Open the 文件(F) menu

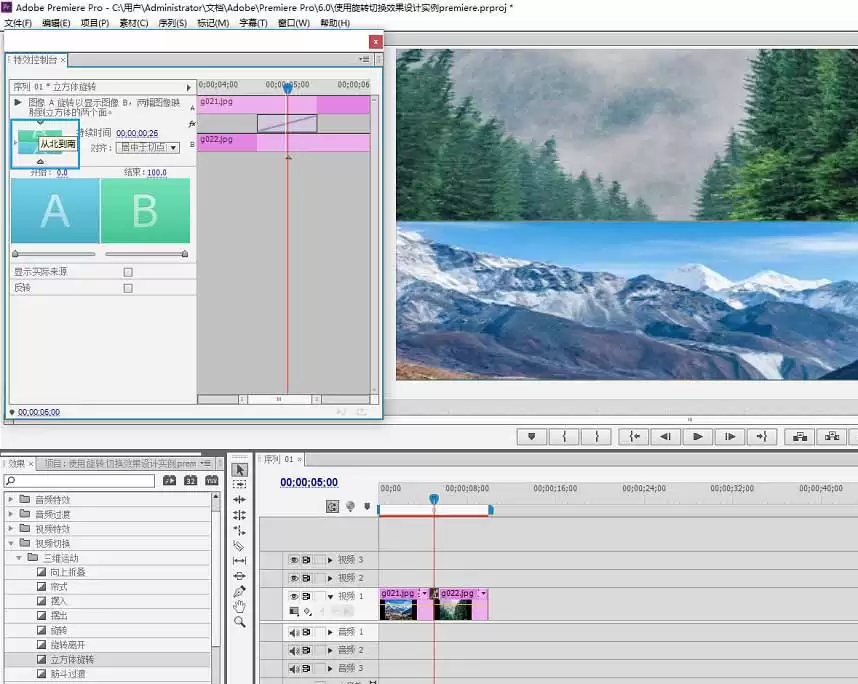coord(18,22)
